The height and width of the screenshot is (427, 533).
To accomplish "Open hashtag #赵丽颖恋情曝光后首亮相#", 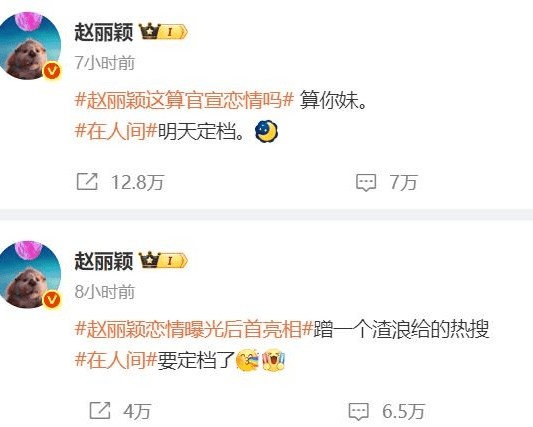I will point(194,329).
